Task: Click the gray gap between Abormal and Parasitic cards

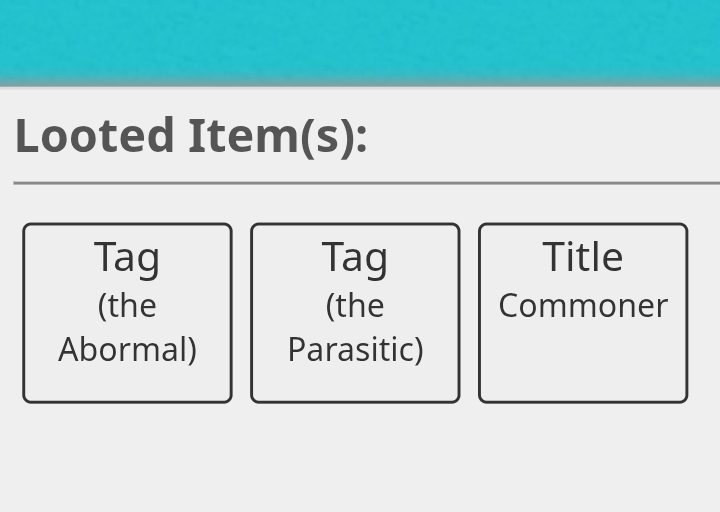Action: pos(242,313)
